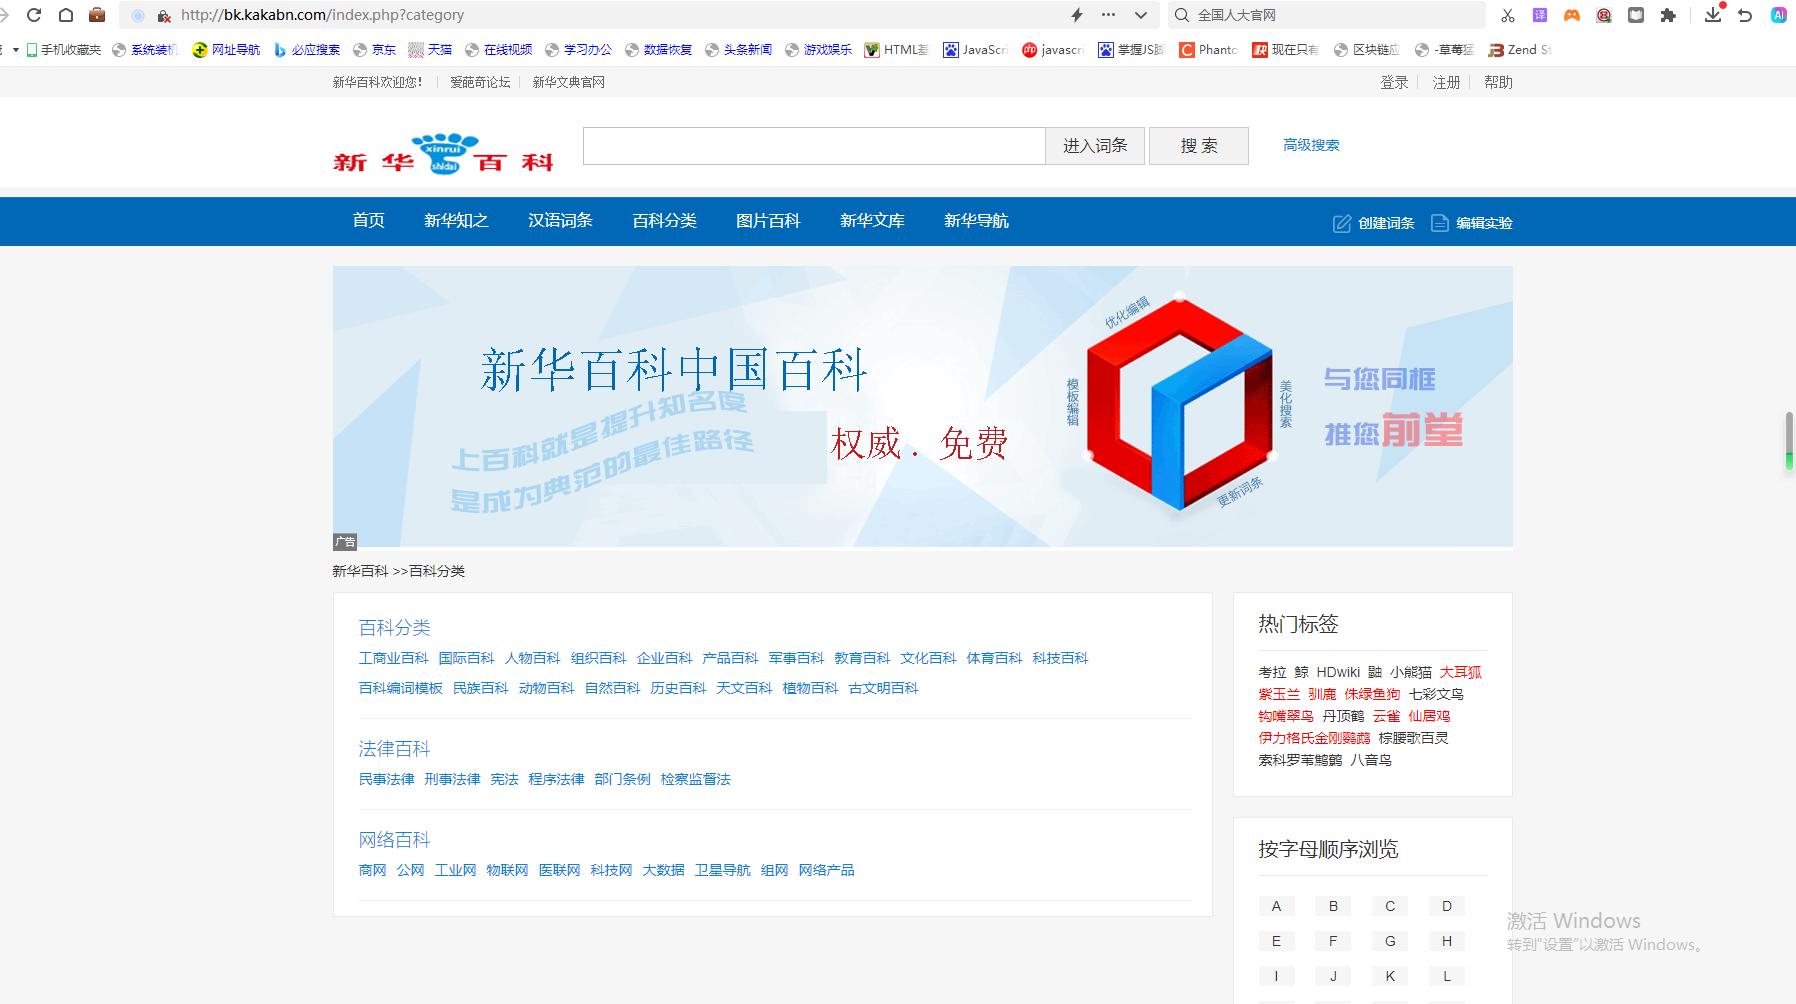The image size is (1796, 1004).
Task: Hit the 搜索 button
Action: [x=1199, y=146]
